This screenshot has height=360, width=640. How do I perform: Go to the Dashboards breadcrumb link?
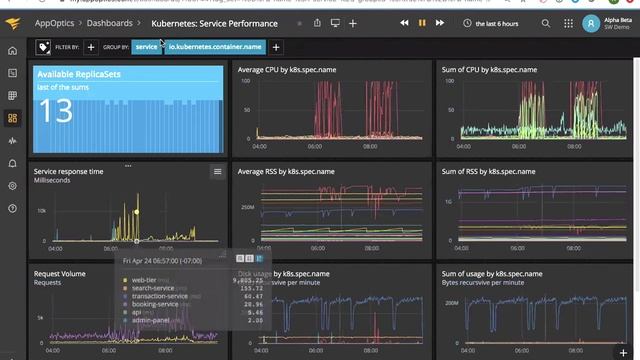pos(109,23)
